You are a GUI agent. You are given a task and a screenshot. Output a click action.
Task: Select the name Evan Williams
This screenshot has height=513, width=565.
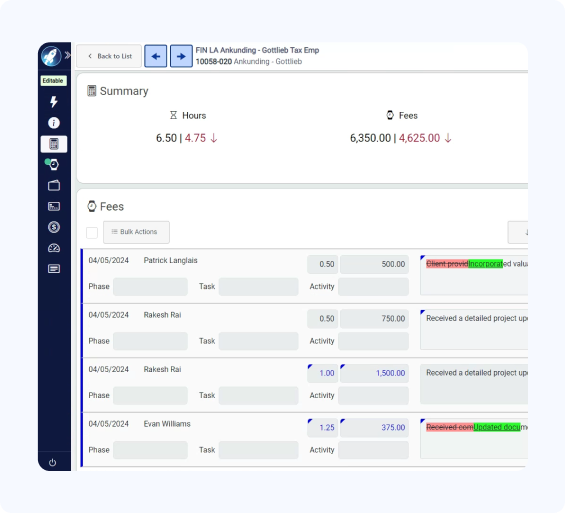point(167,424)
